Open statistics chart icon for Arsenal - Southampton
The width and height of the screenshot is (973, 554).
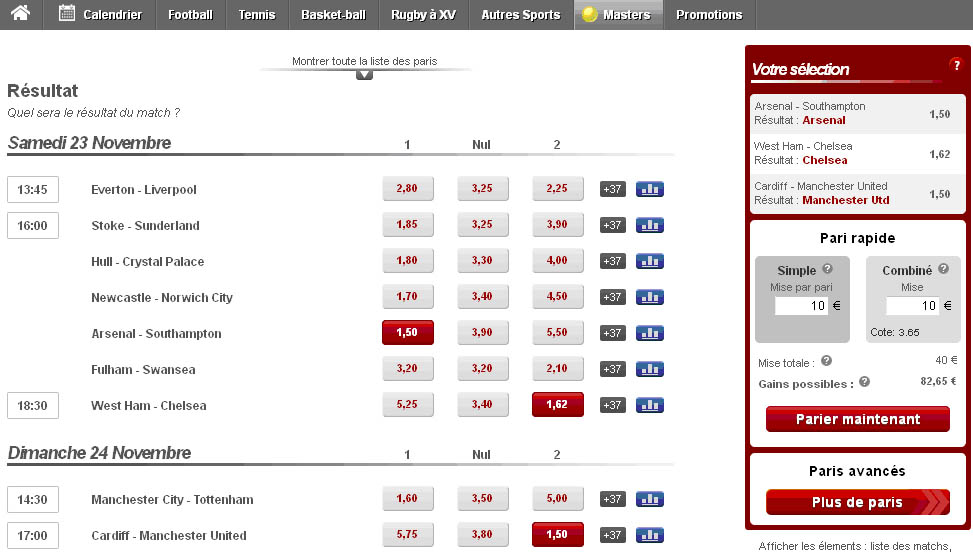pos(650,333)
